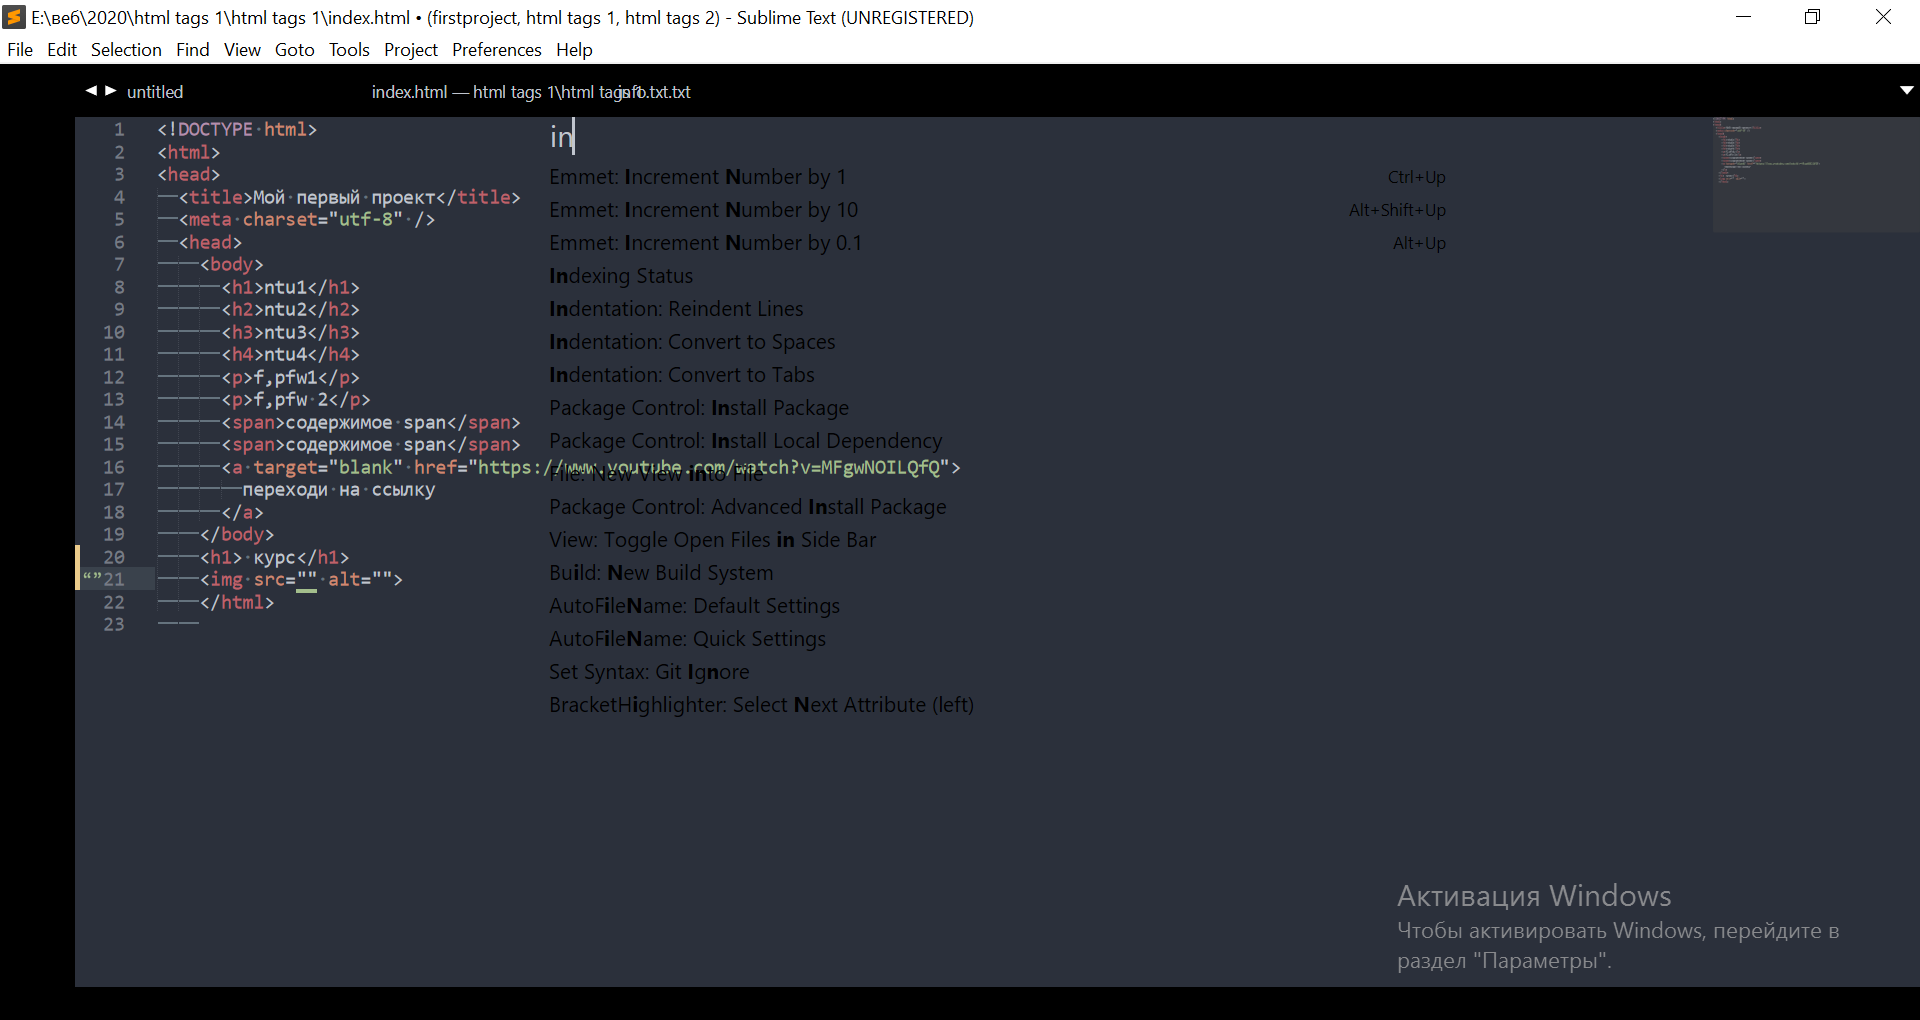Click line number 12 in the gutter
Viewport: 1920px width, 1020px height.
tap(114, 378)
